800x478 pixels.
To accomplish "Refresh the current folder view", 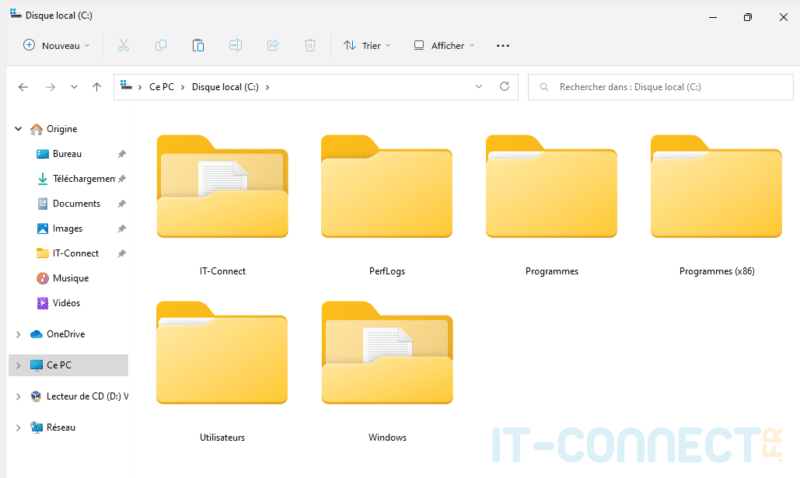I will point(504,87).
